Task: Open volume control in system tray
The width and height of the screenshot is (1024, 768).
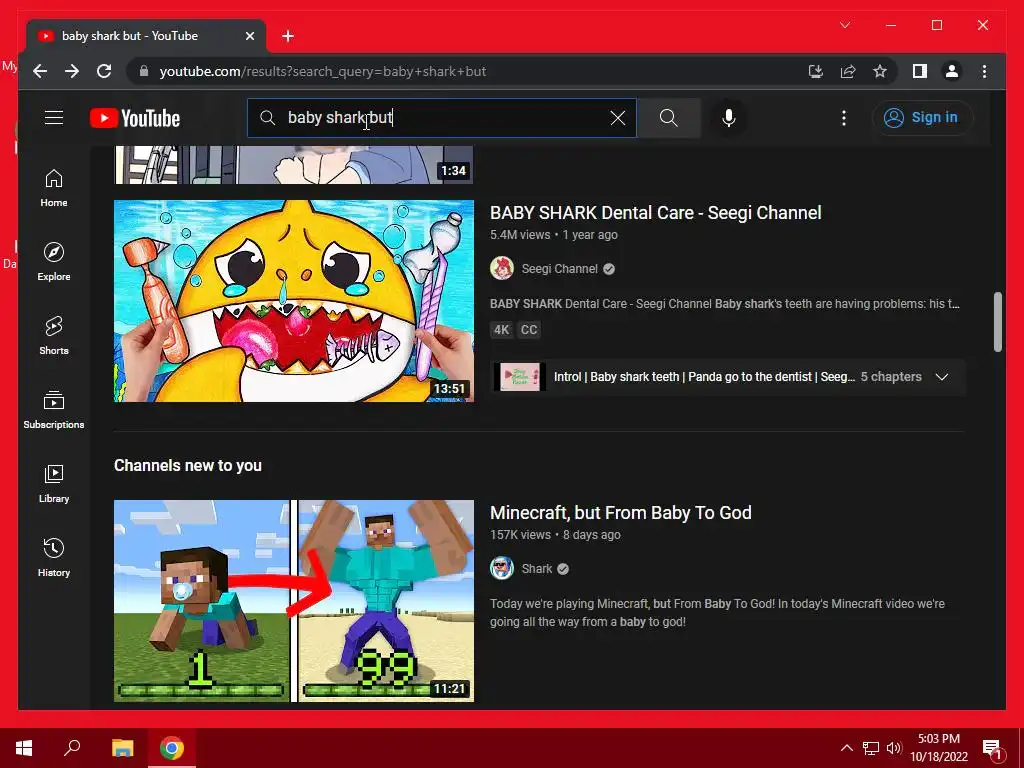Action: point(894,748)
